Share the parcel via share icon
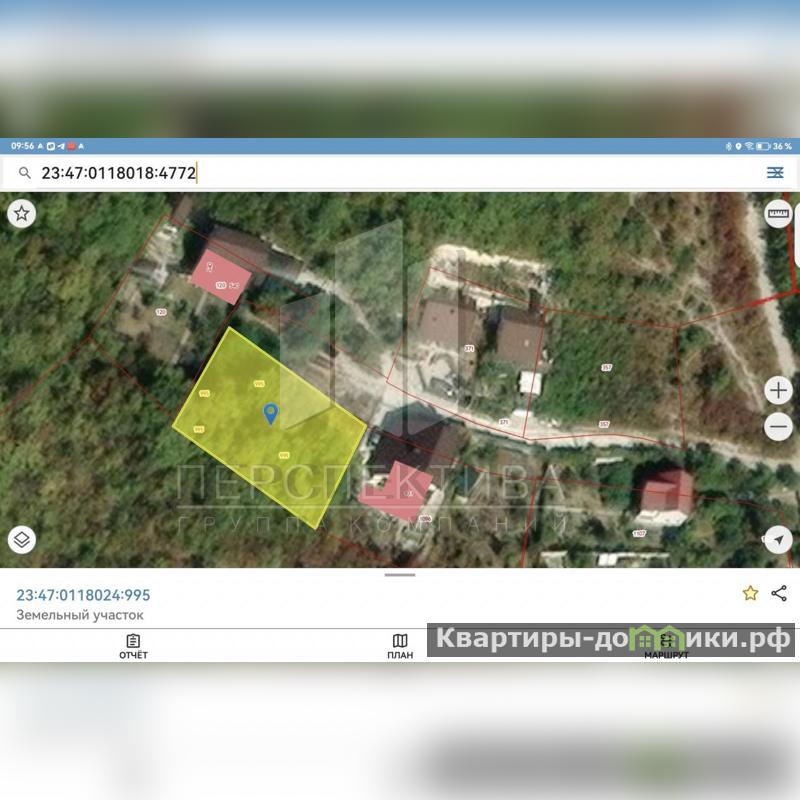800x800 pixels. tap(779, 593)
